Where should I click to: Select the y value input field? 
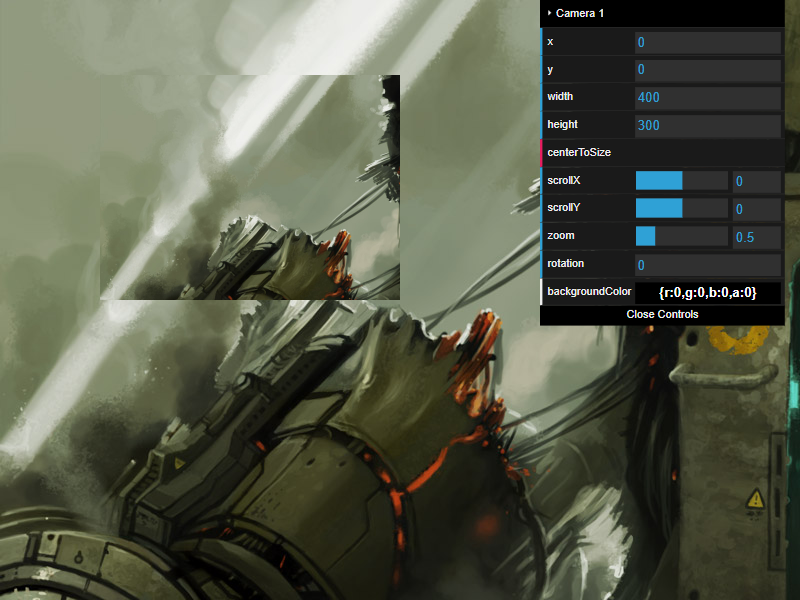click(708, 69)
